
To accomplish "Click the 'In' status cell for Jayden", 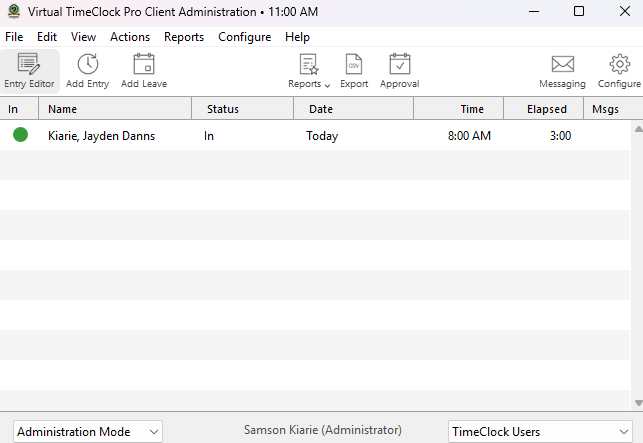I will (x=209, y=136).
